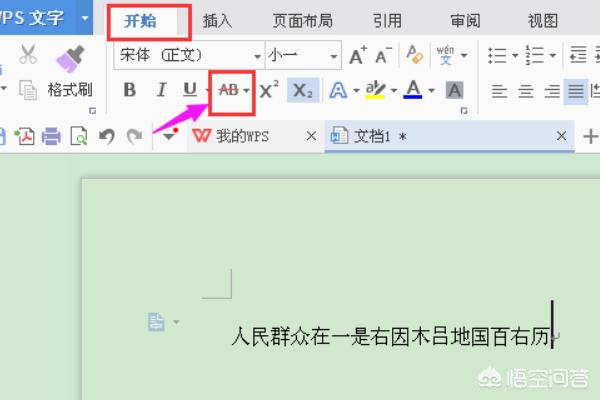Expand phonetic guide dropdown arrow
The height and width of the screenshot is (400, 600).
464,56
